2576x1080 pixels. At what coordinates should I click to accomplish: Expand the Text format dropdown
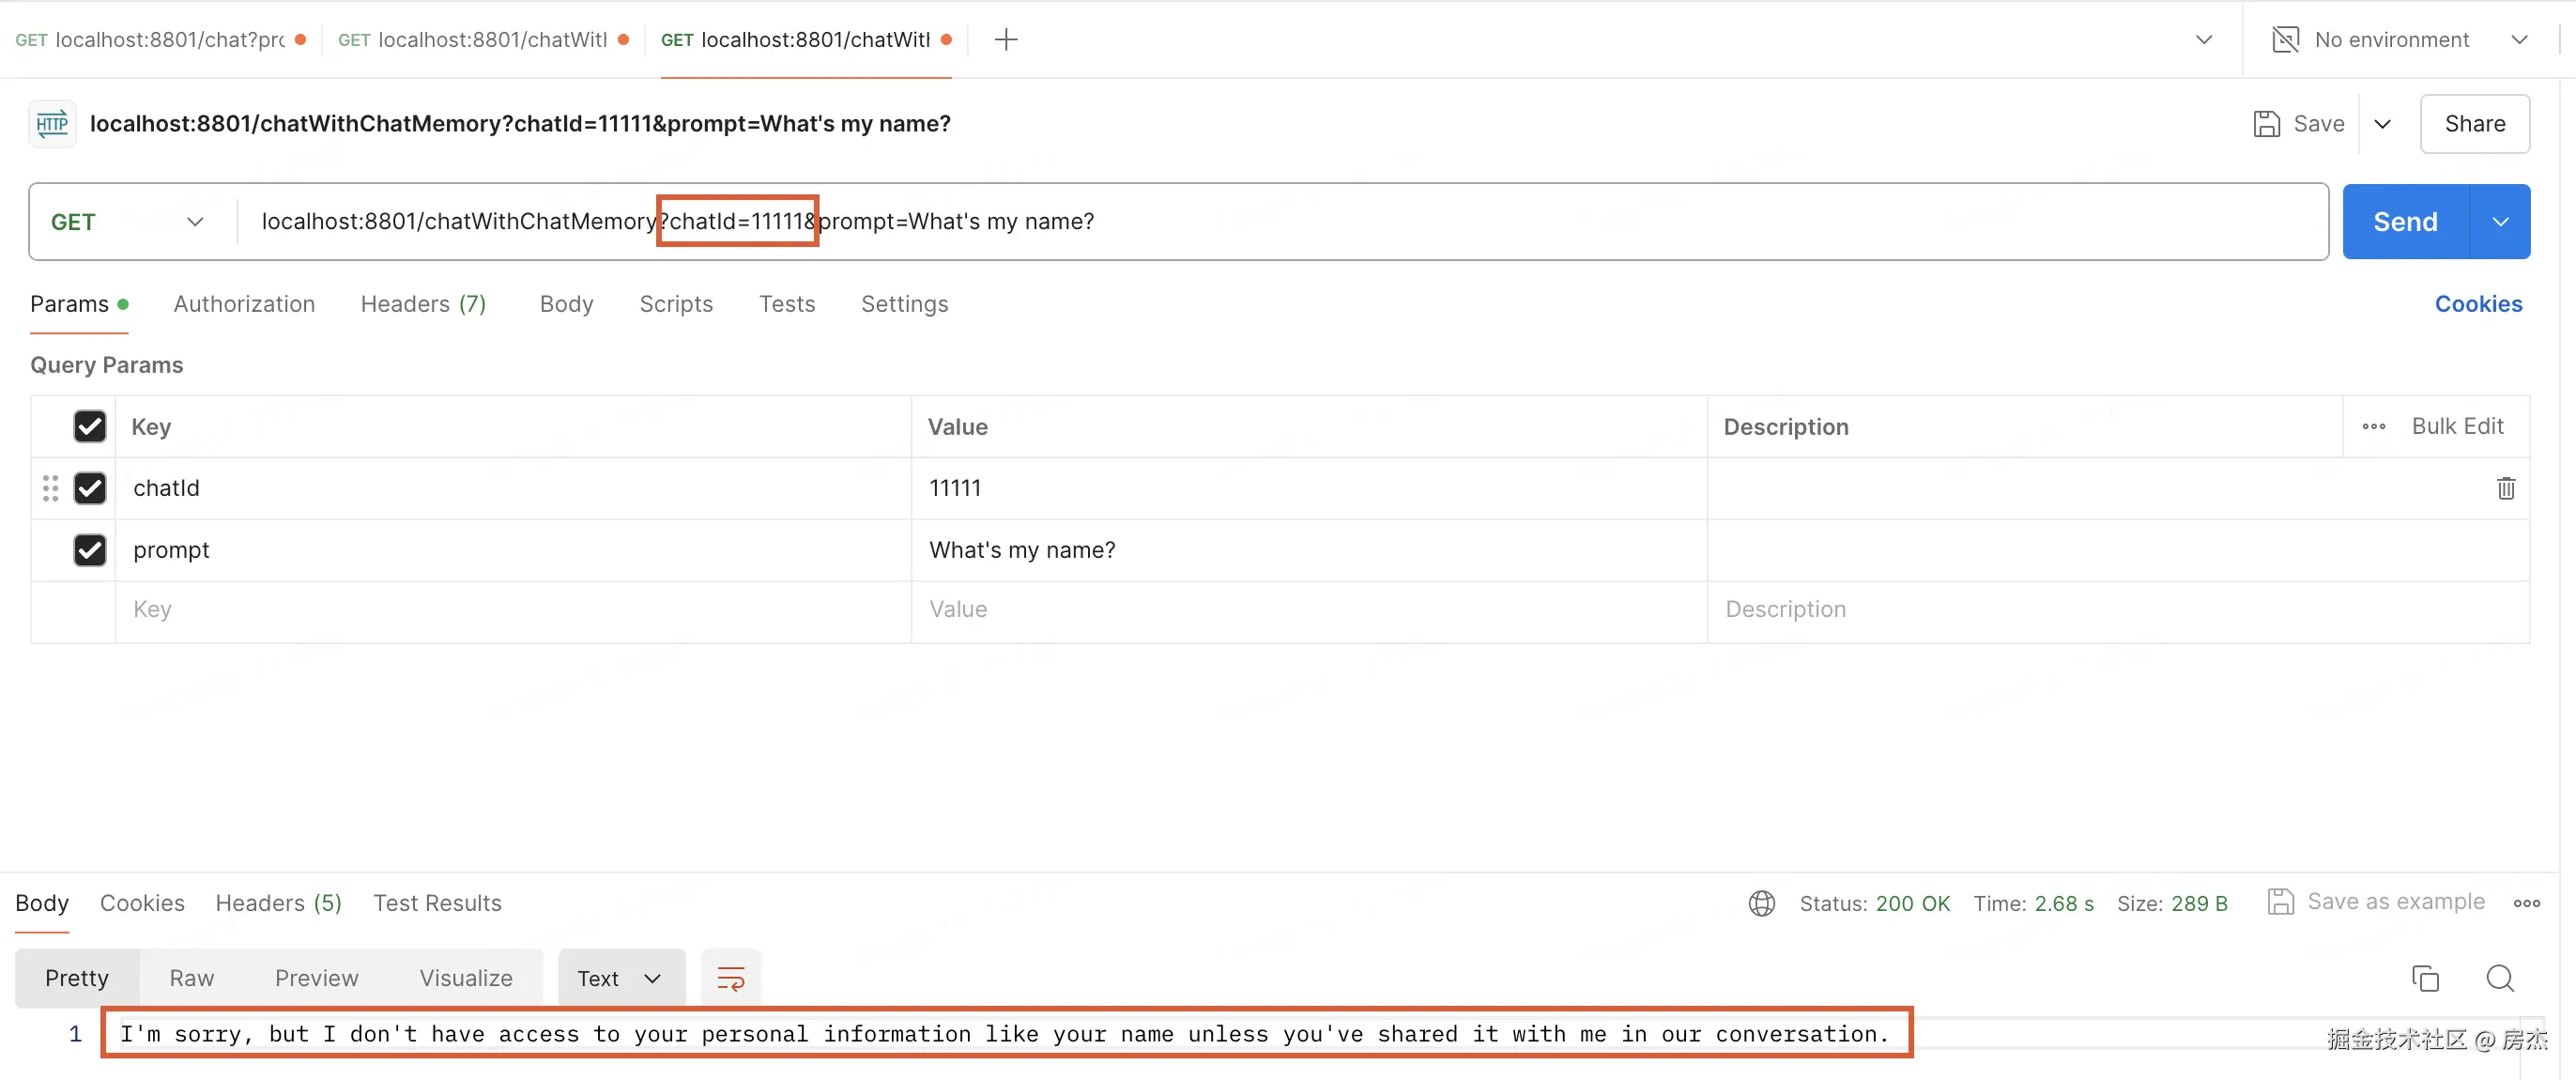(620, 978)
